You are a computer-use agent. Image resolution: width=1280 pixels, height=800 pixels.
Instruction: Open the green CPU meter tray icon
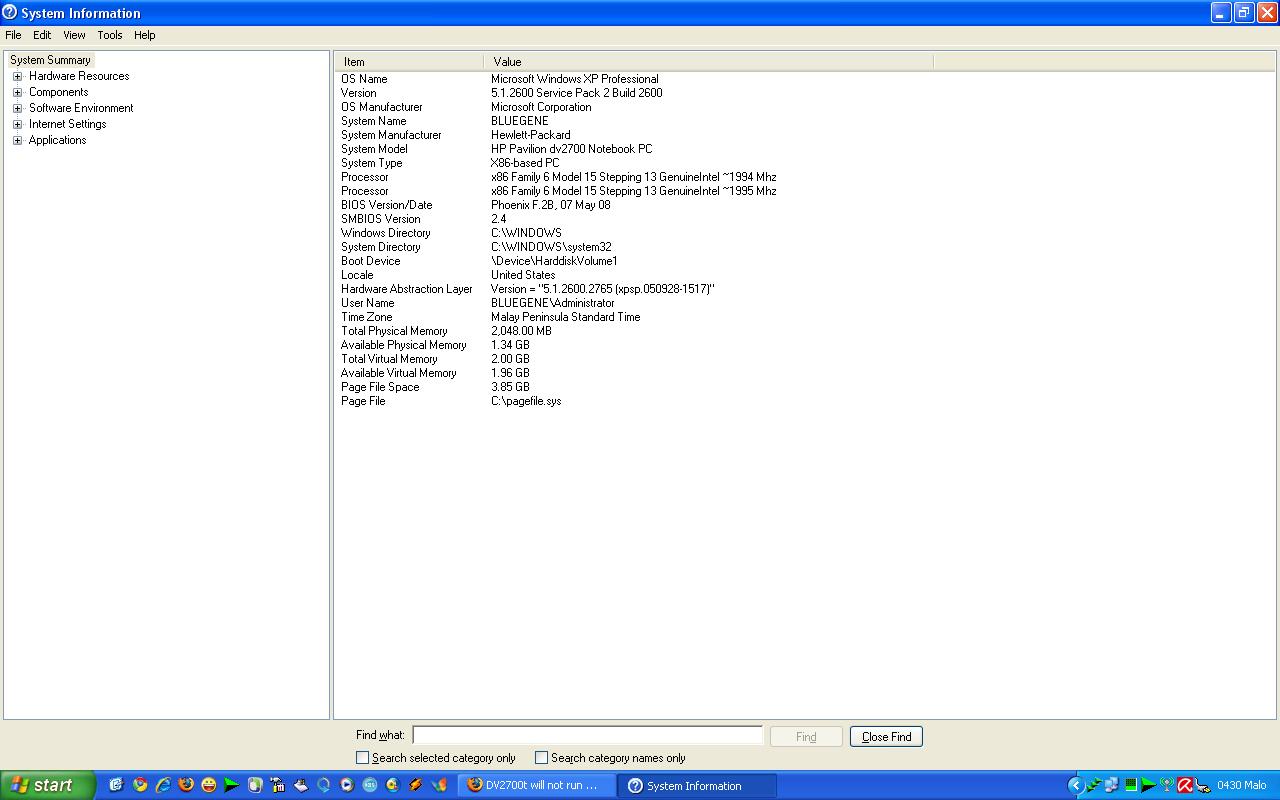click(x=1131, y=785)
